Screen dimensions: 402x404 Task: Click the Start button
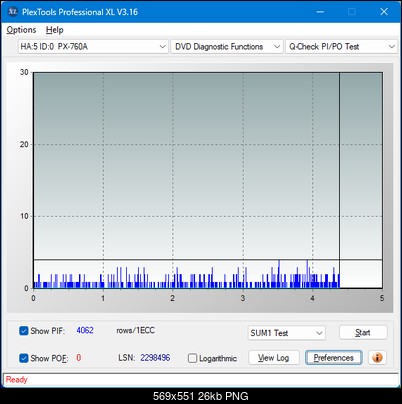coord(363,332)
